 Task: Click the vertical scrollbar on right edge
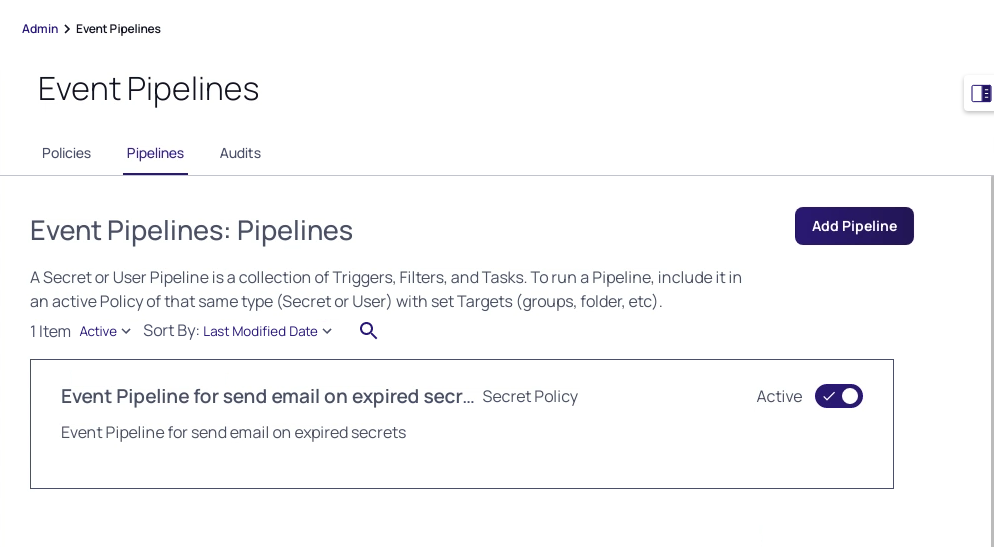point(992,361)
